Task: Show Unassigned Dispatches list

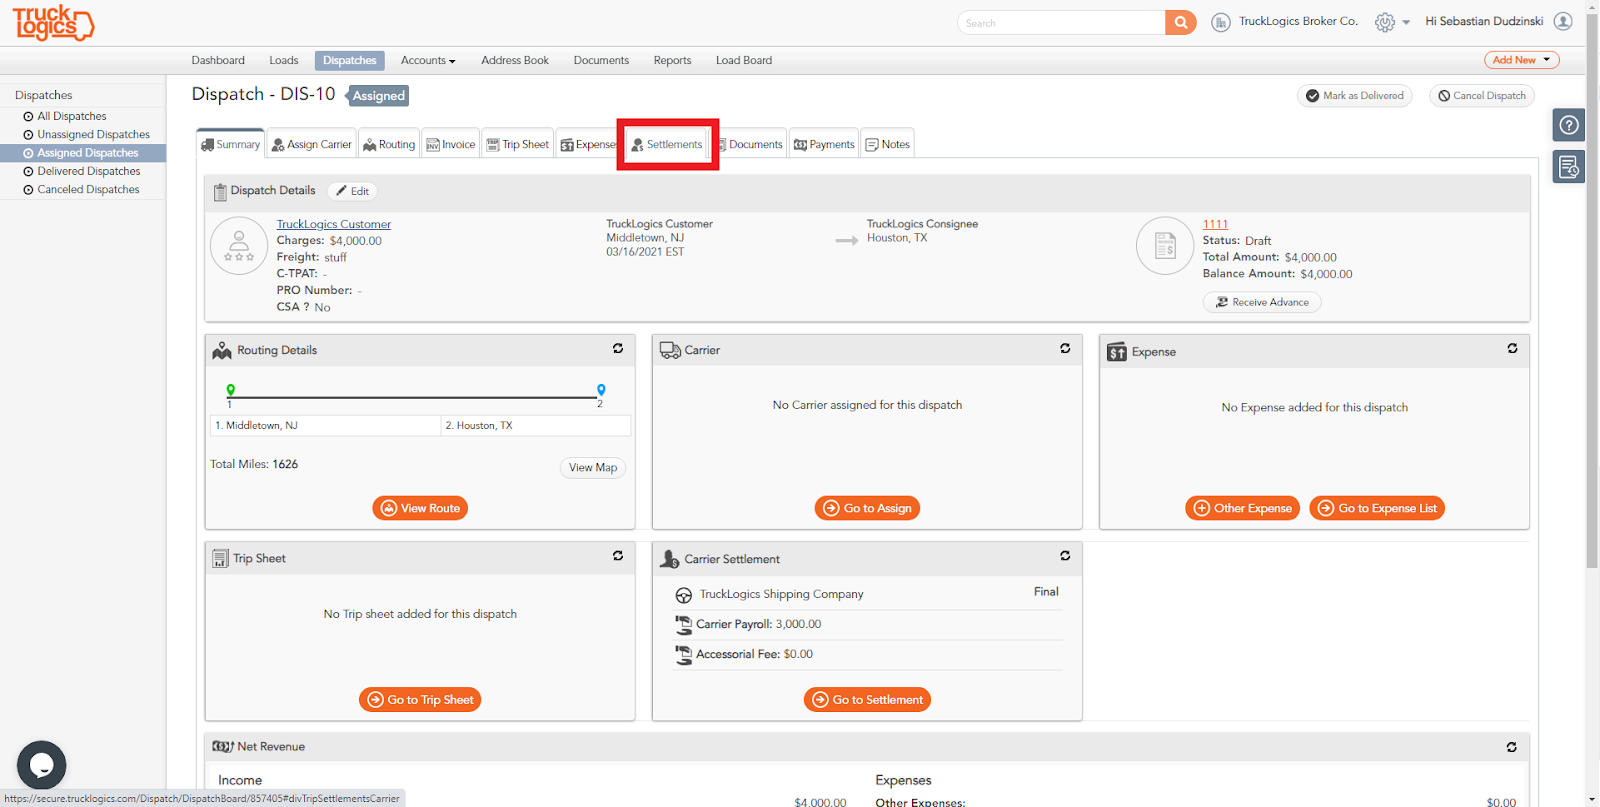Action: (94, 135)
